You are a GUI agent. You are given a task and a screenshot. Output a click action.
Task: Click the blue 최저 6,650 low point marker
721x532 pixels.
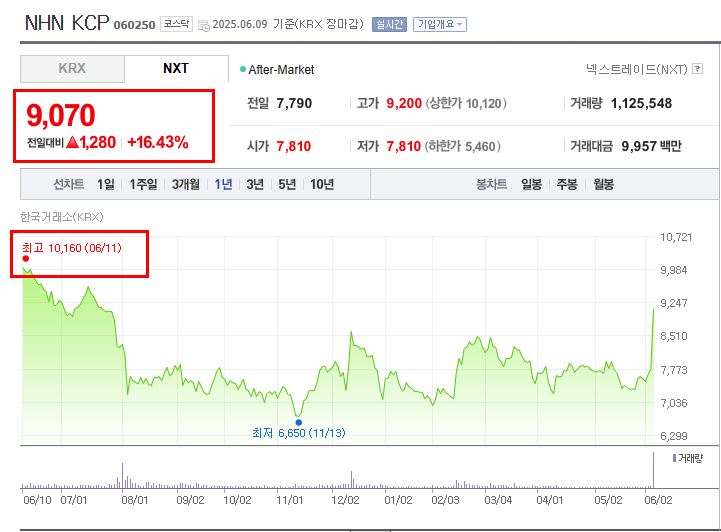299,422
